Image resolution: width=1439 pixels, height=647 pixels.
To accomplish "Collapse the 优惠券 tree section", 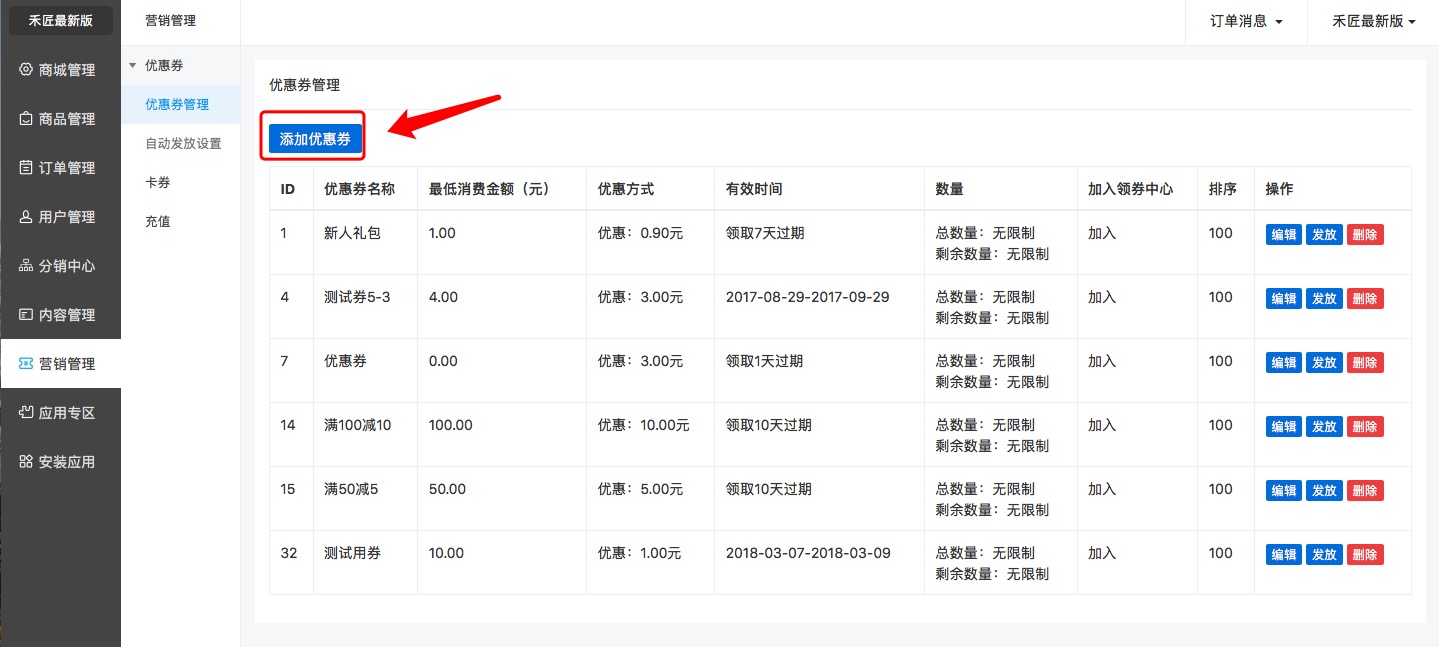I will pyautogui.click(x=133, y=66).
